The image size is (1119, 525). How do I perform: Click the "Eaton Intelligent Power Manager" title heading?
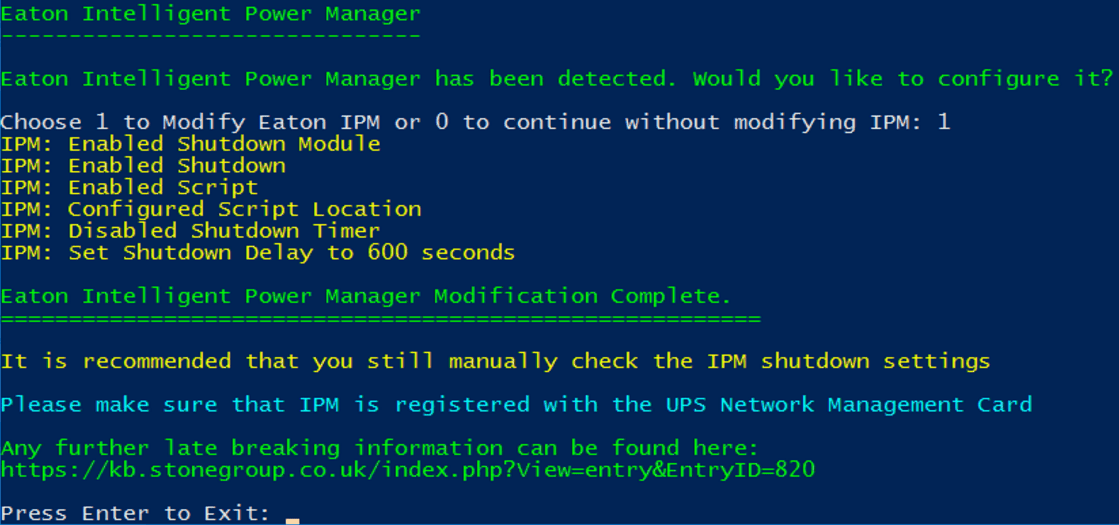(210, 14)
